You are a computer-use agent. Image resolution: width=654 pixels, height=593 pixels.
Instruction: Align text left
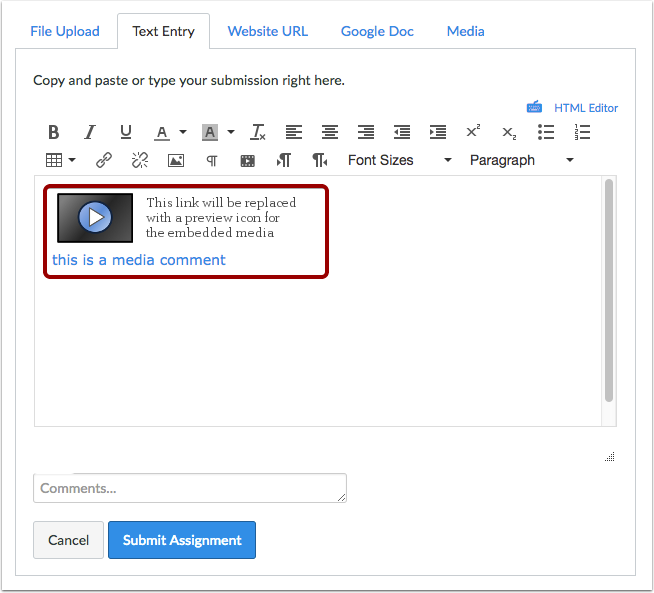294,132
